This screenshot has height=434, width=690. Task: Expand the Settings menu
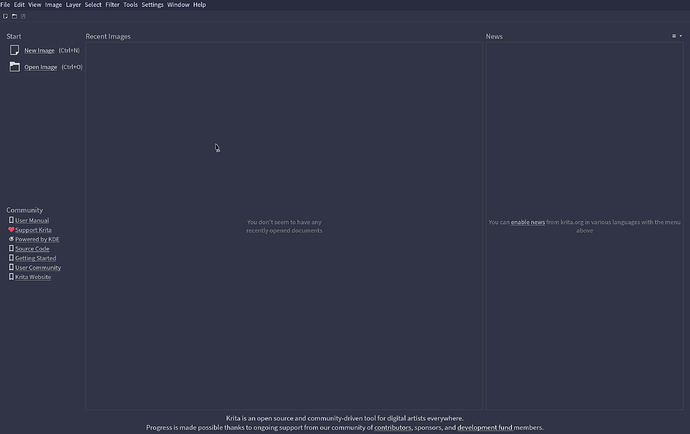click(152, 5)
